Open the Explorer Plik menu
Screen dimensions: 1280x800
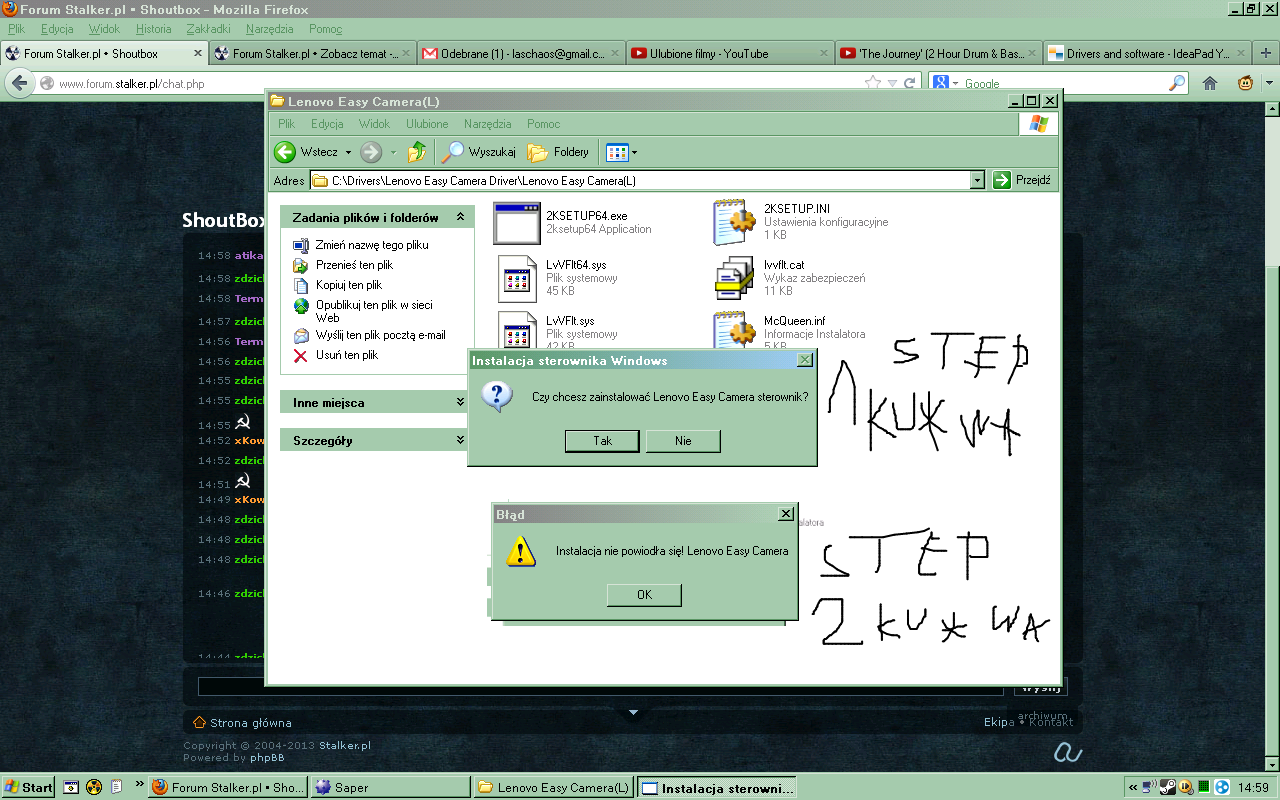(287, 124)
